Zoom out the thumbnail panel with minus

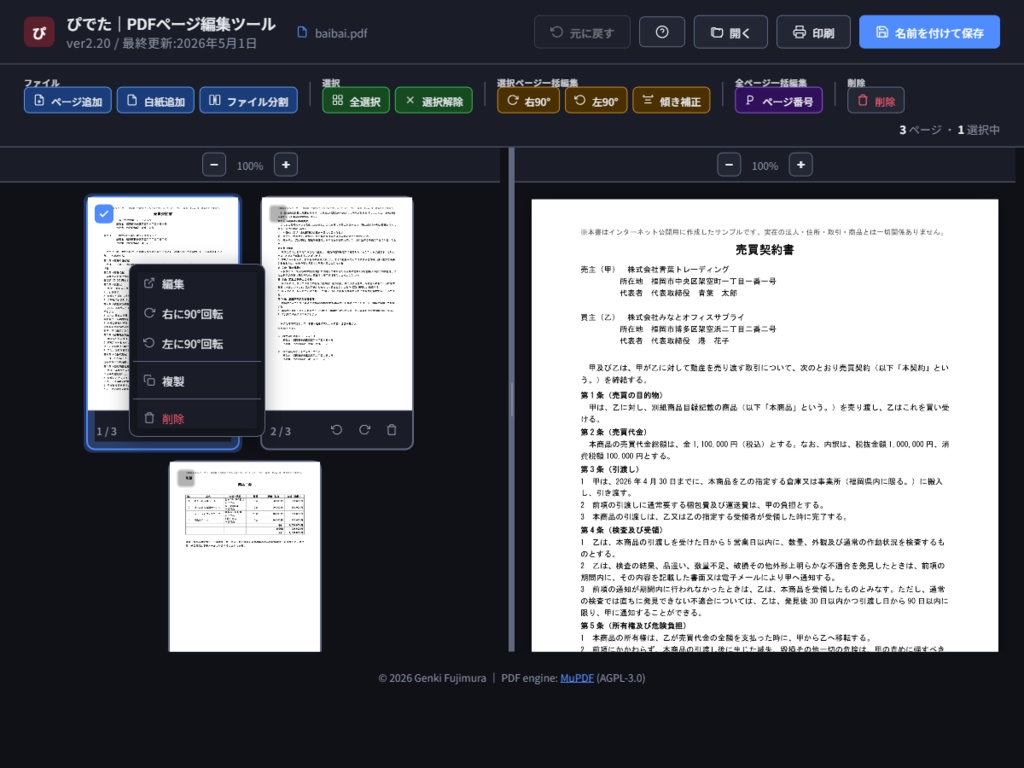pos(214,165)
